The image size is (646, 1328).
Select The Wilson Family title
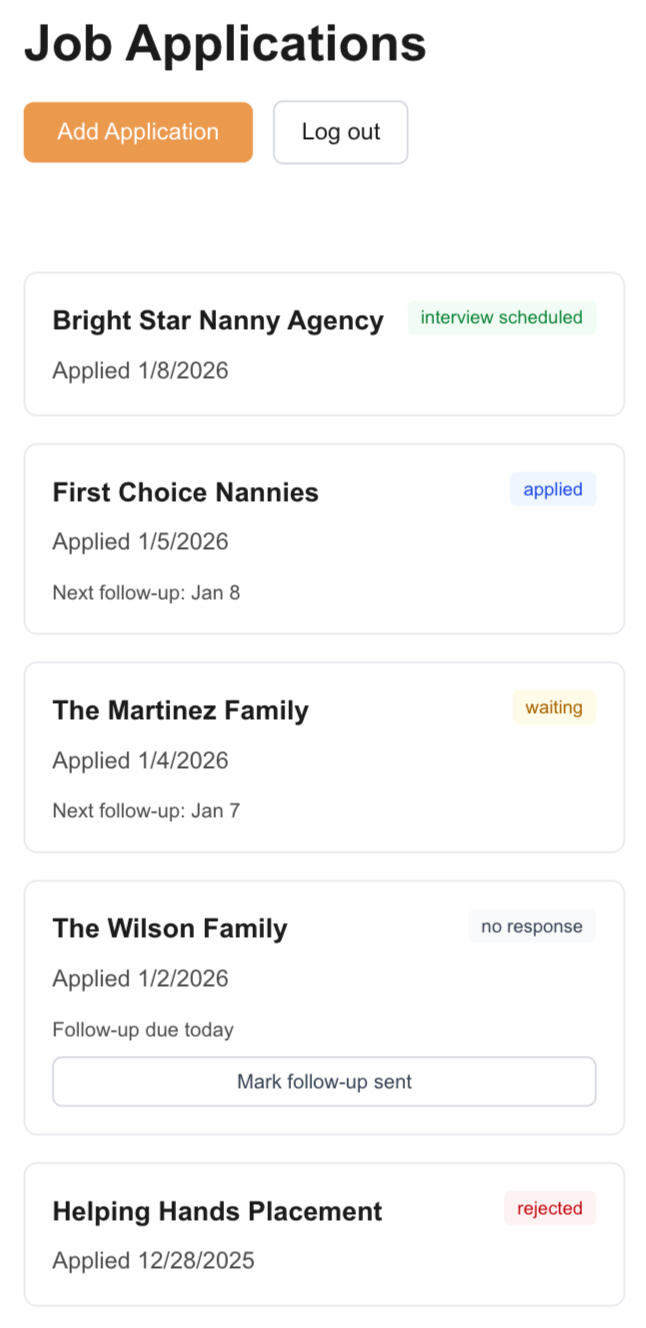(170, 928)
